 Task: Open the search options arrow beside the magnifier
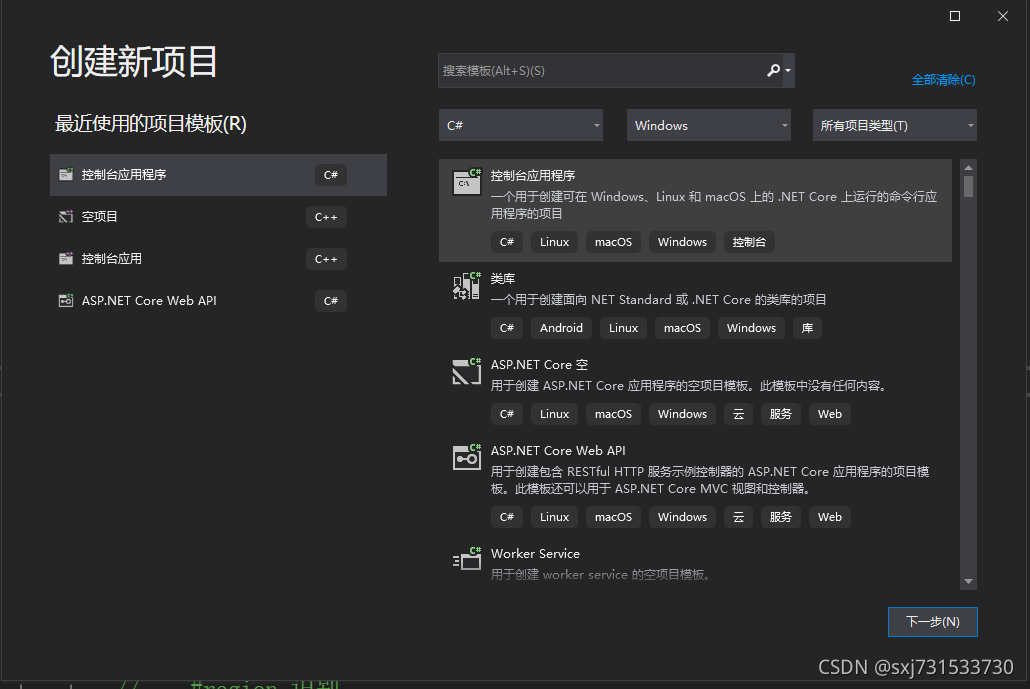pyautogui.click(x=788, y=70)
